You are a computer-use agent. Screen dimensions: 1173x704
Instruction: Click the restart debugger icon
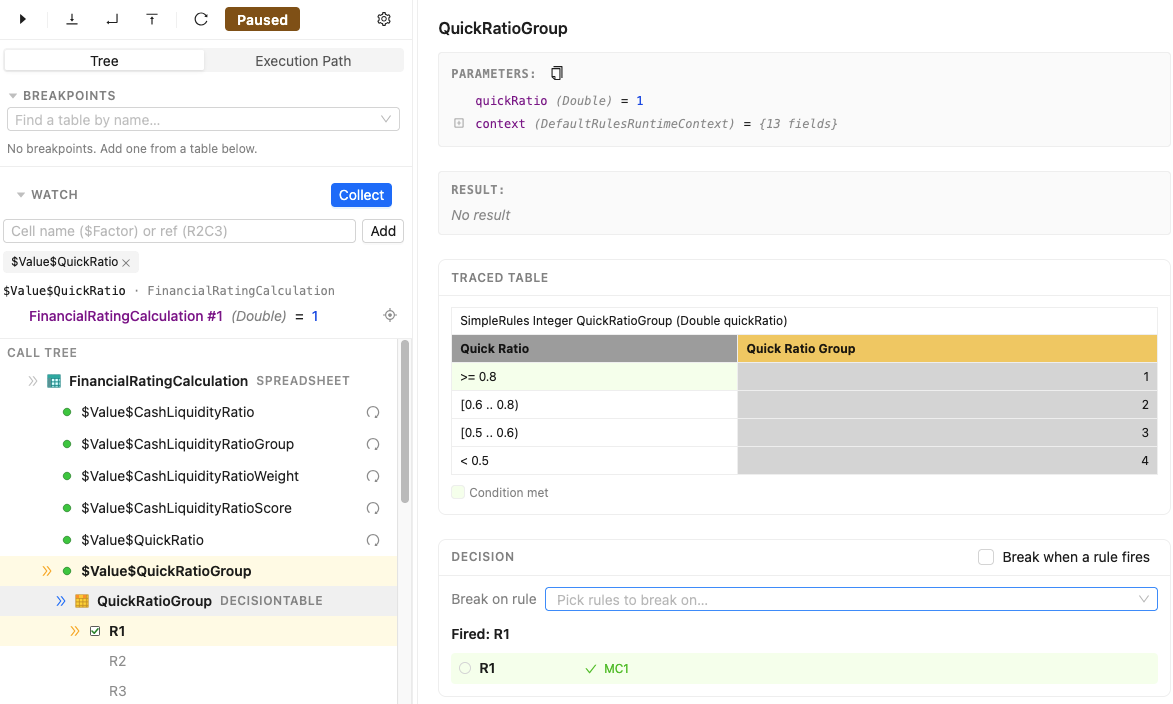click(x=201, y=19)
